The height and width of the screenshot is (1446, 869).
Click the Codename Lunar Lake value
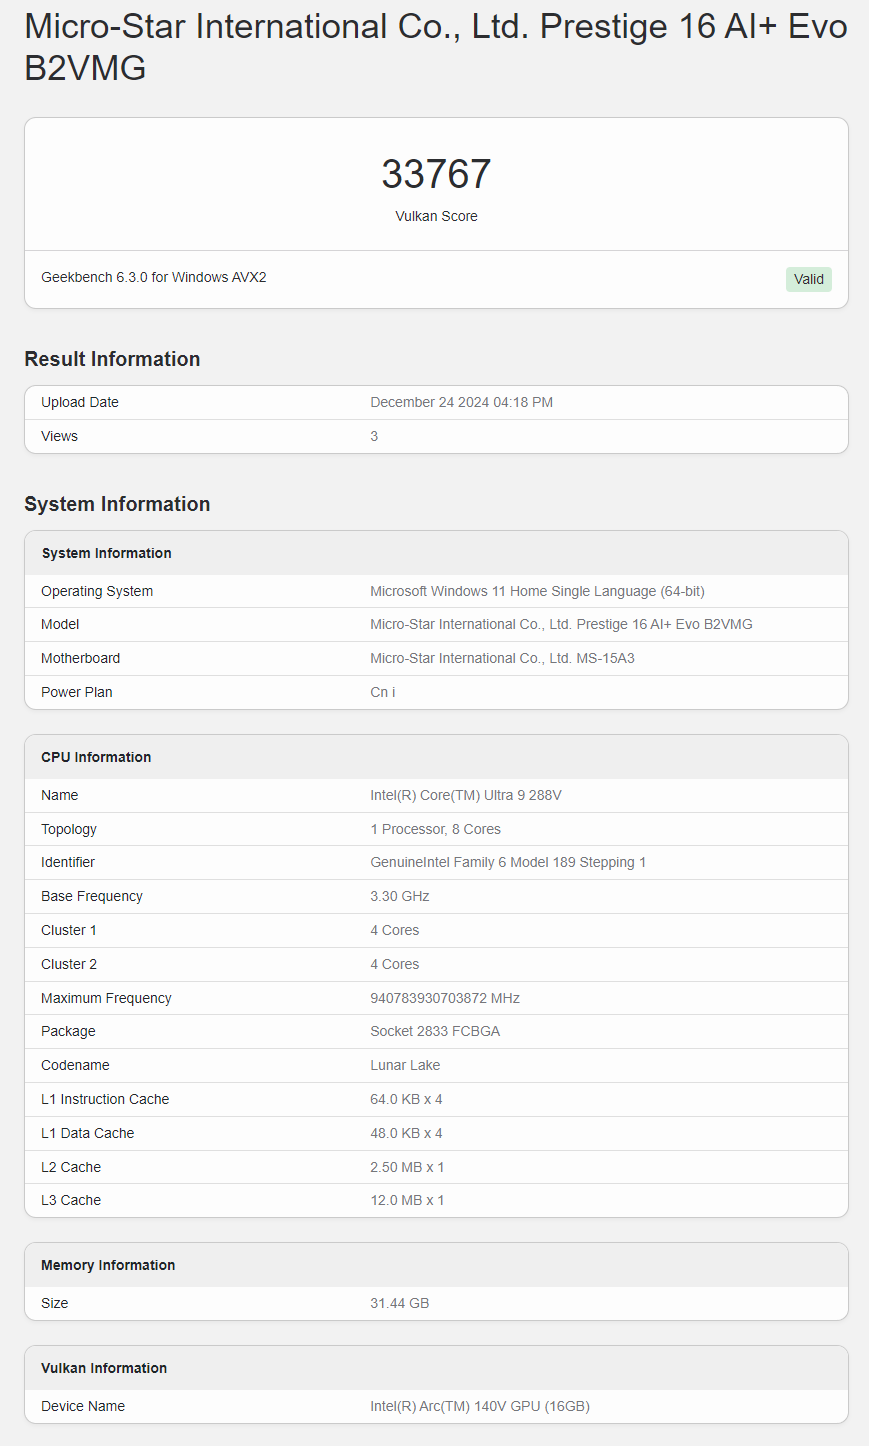[405, 1065]
